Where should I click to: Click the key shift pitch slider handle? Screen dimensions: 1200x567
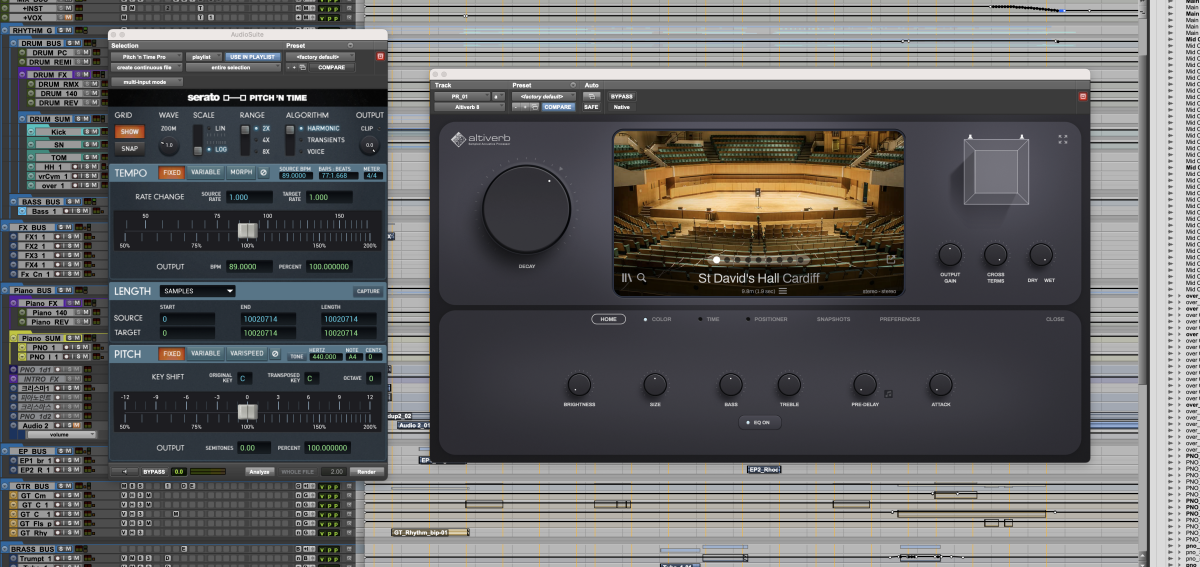click(x=247, y=412)
